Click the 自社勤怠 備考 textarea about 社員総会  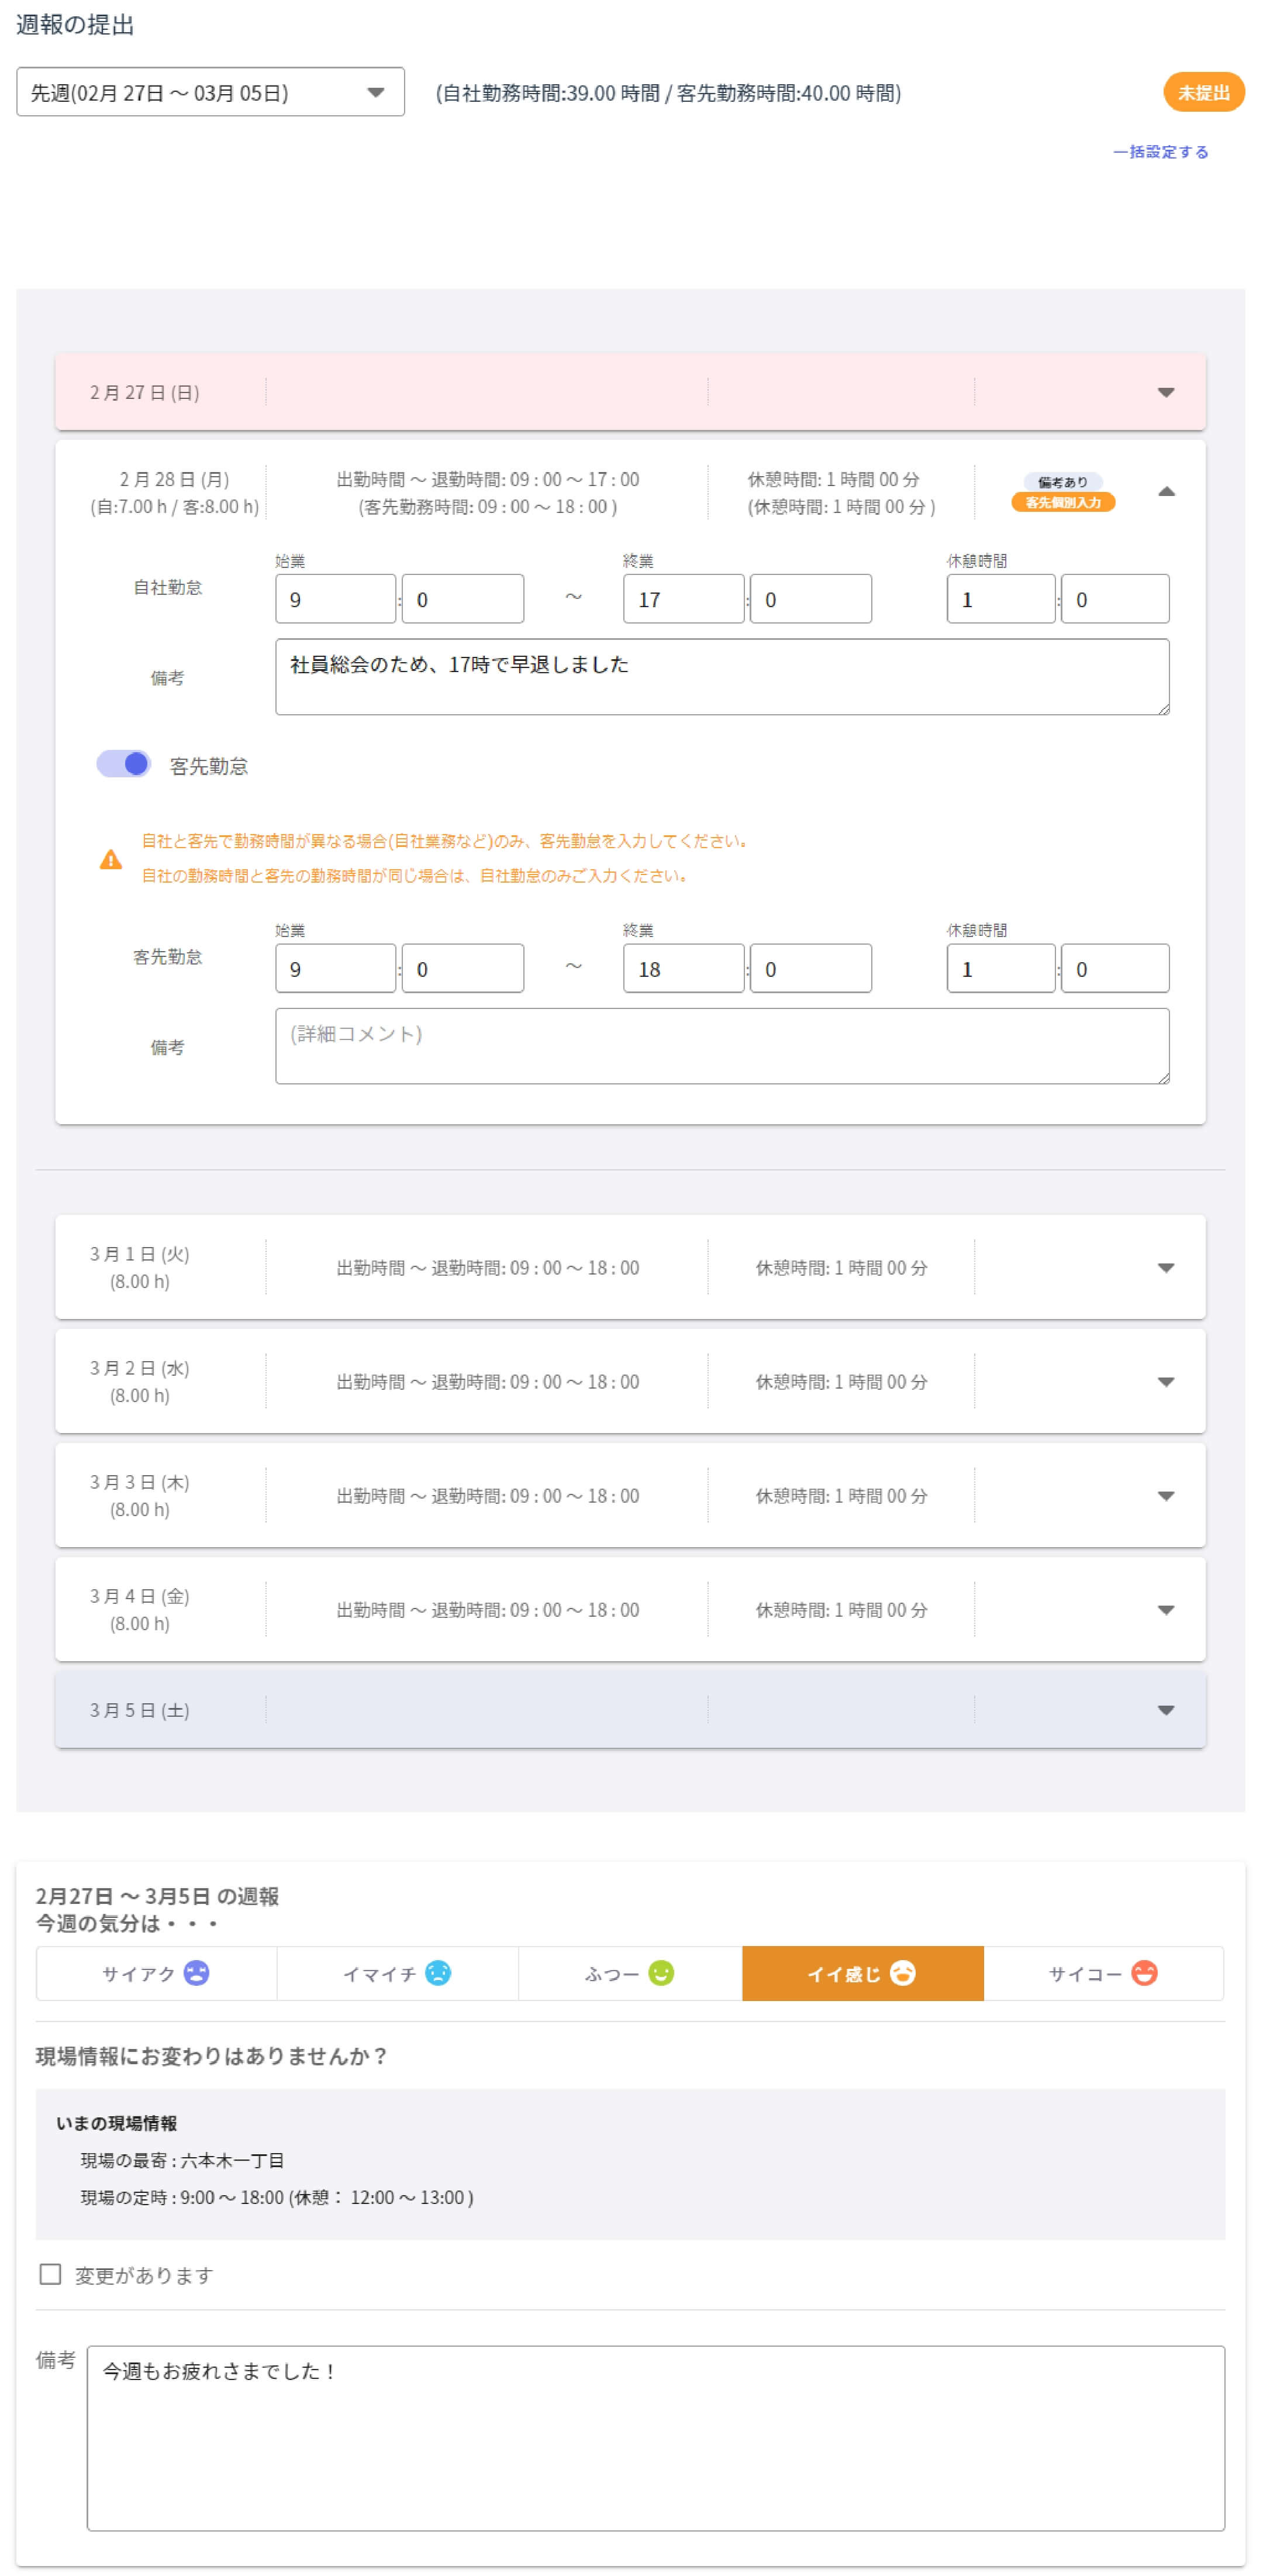(722, 677)
